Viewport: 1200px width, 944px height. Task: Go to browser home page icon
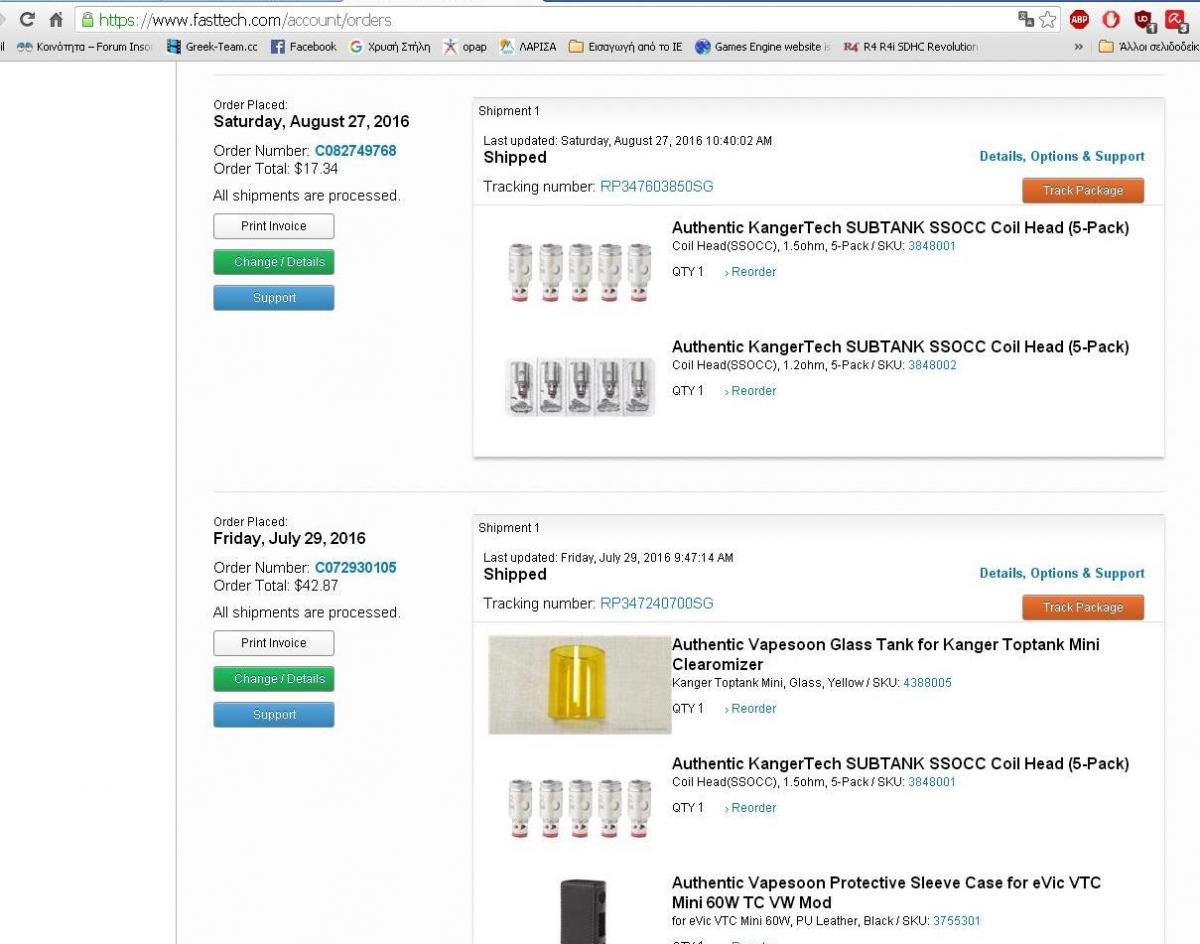(56, 19)
